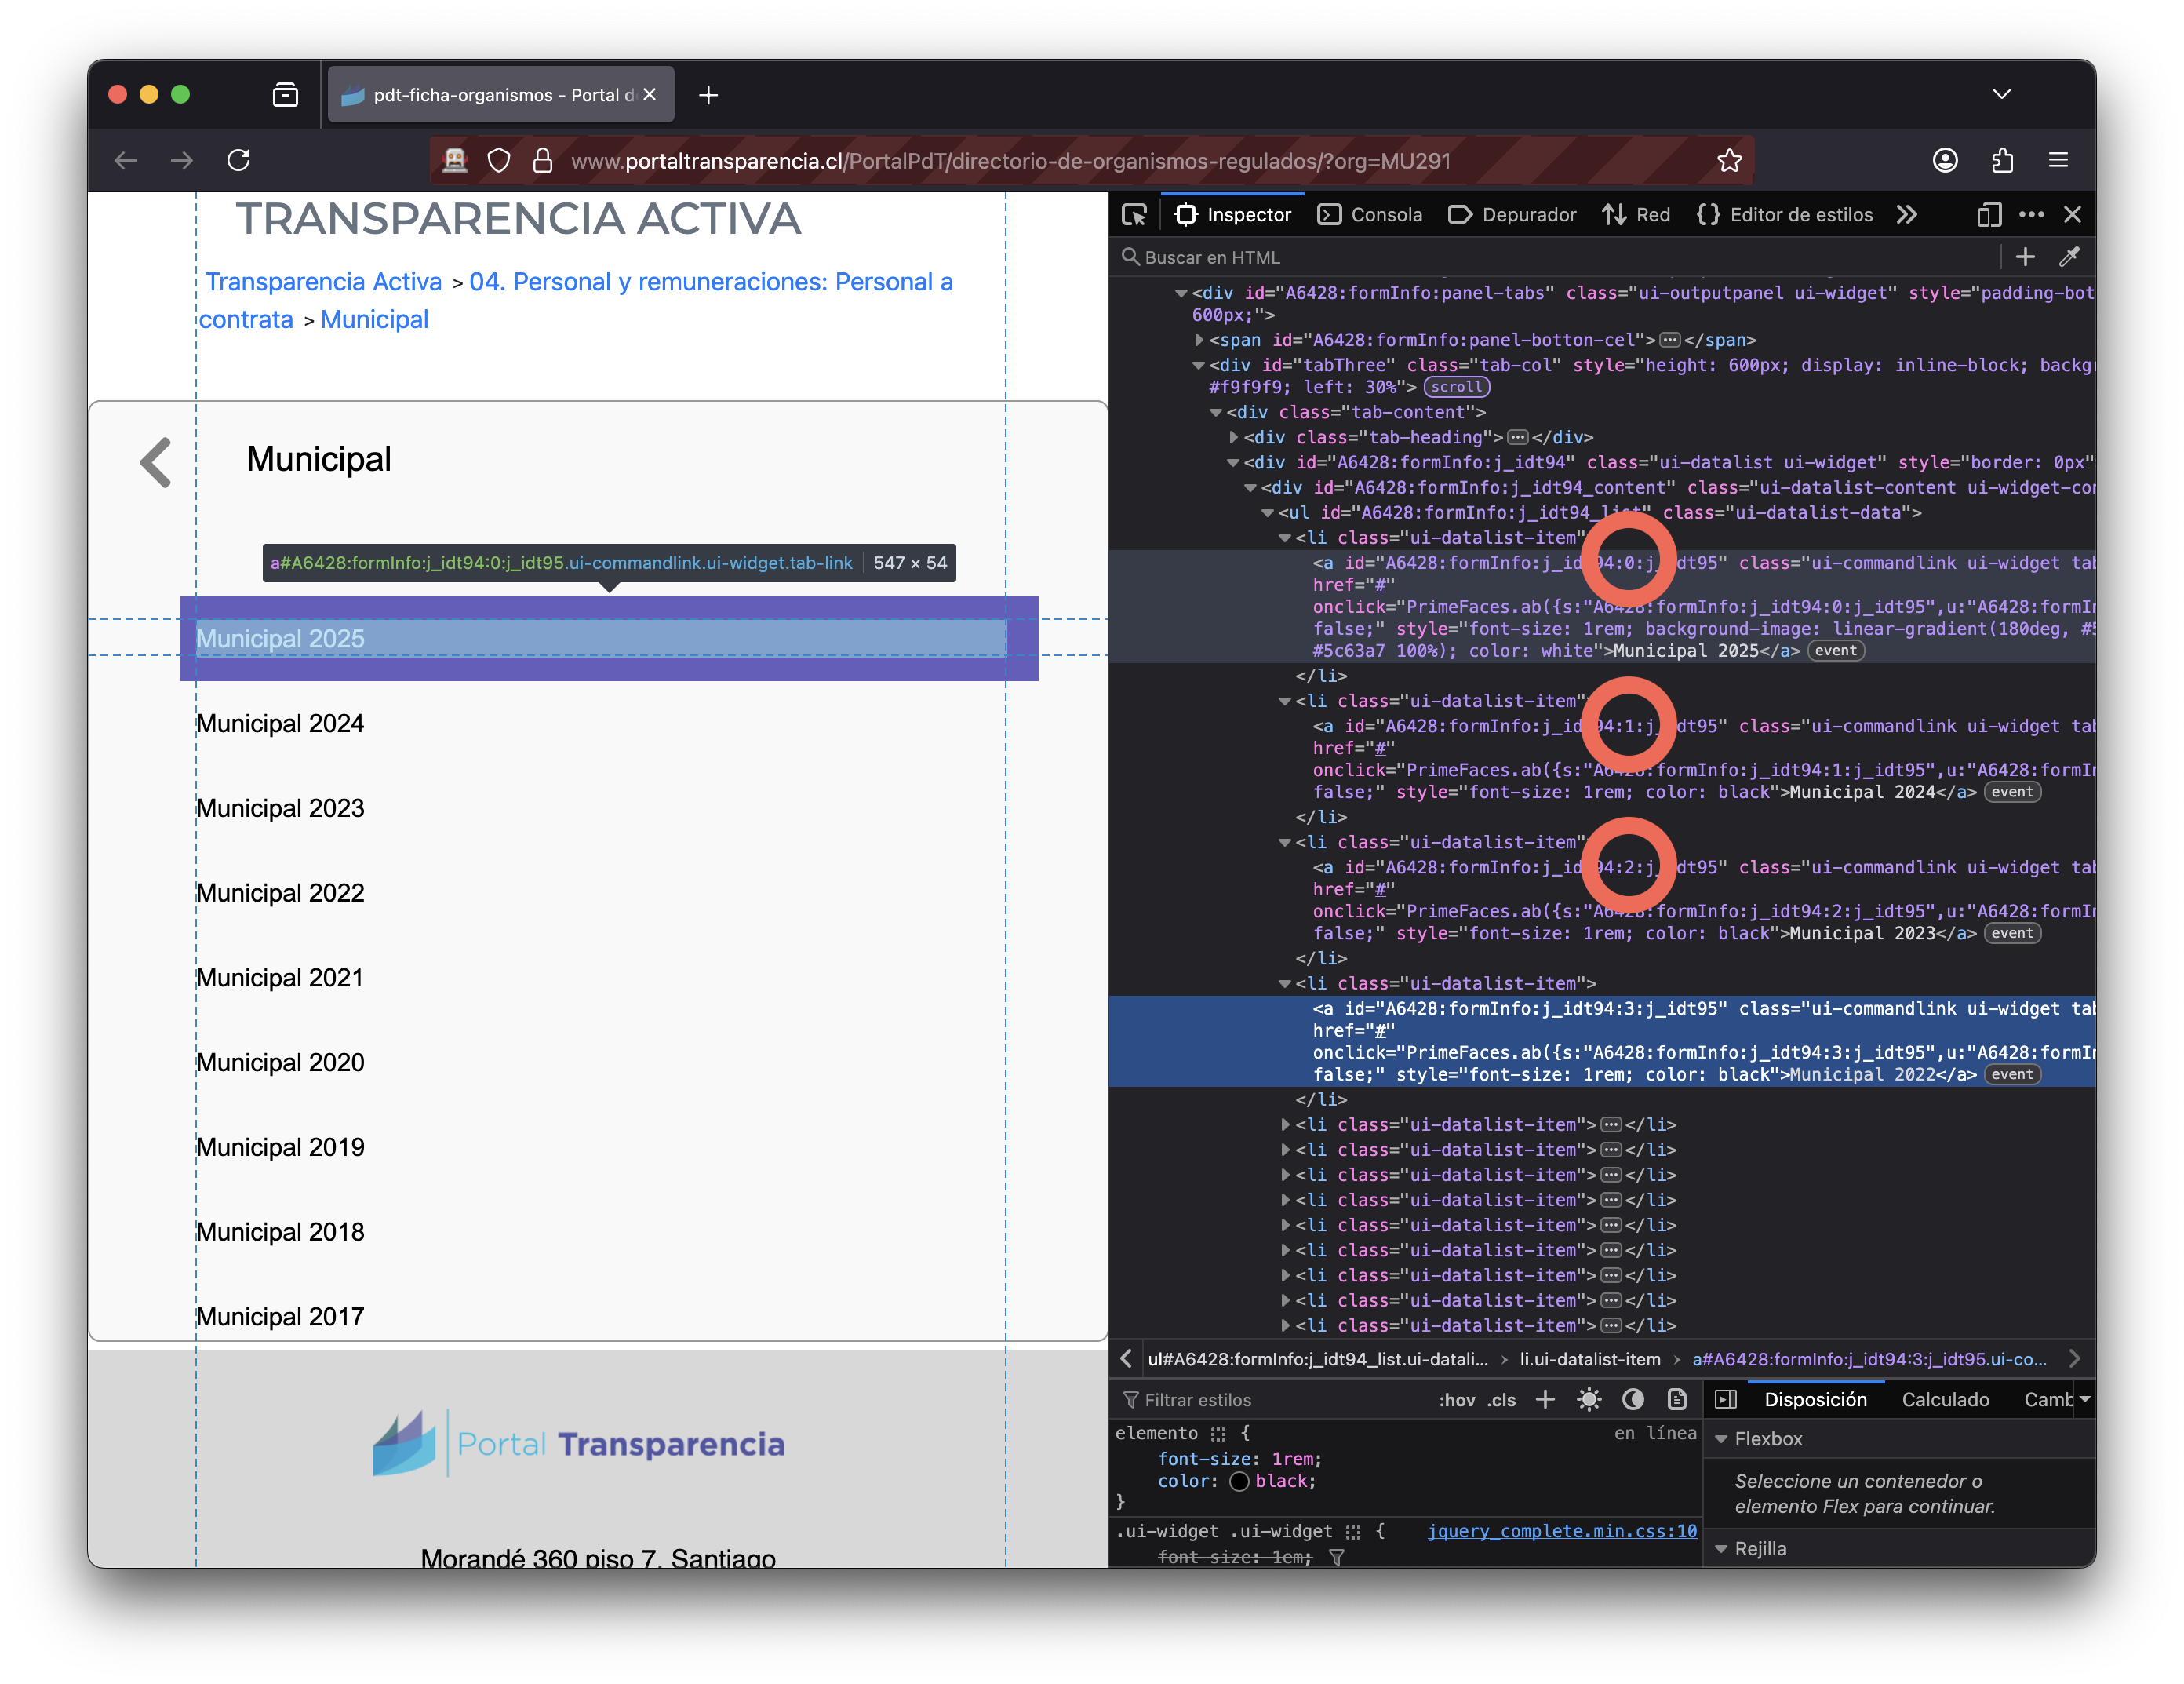Image resolution: width=2184 pixels, height=1684 pixels.
Task: Close the developer tools panel
Action: tap(2073, 215)
